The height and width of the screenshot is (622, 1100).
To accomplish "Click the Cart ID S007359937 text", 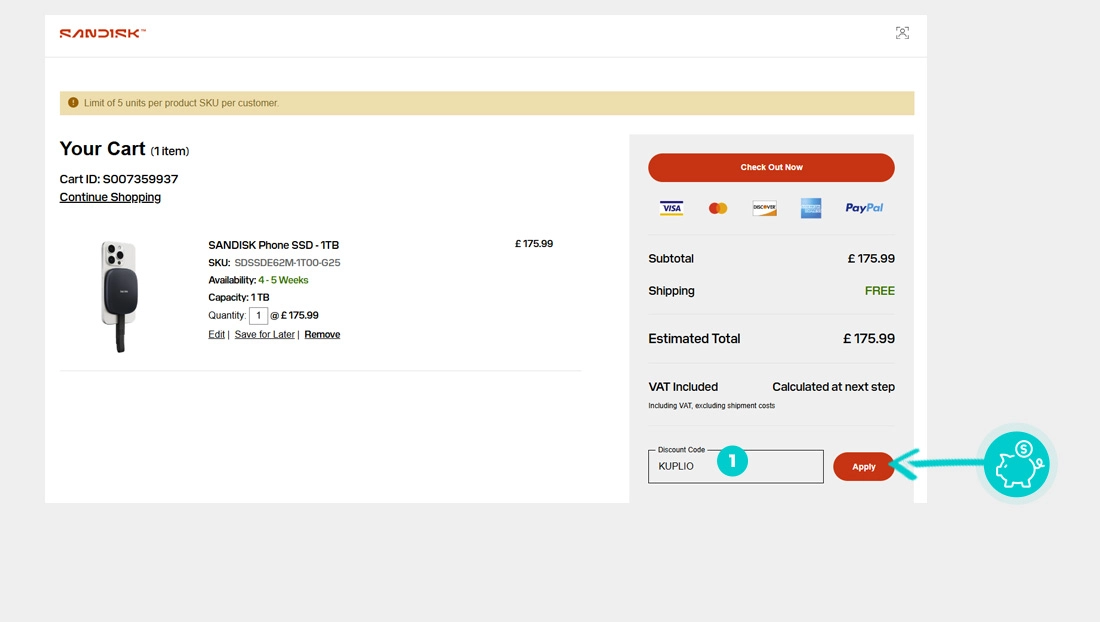I will point(119,179).
